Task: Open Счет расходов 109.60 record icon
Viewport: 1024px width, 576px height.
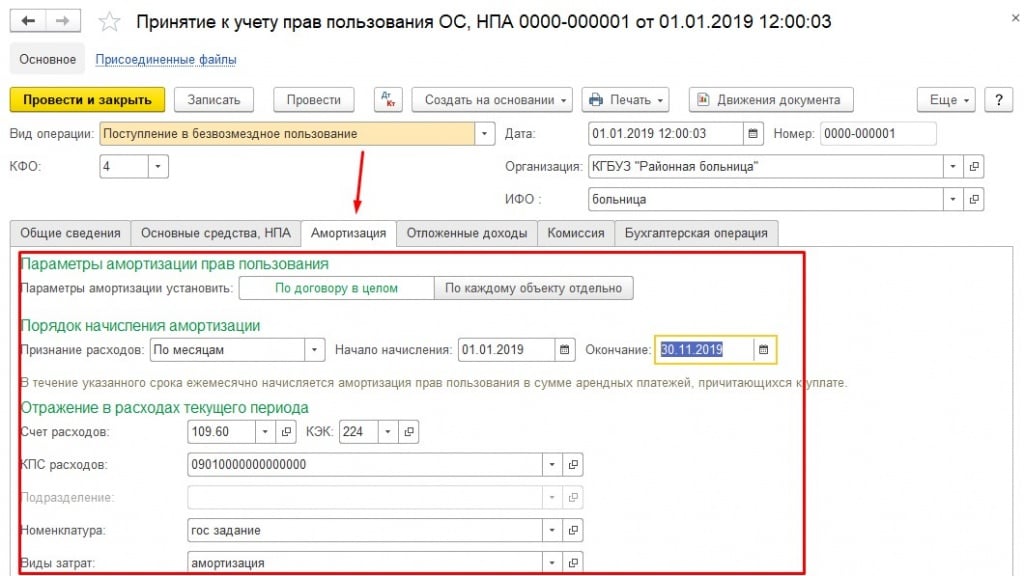Action: click(x=286, y=432)
